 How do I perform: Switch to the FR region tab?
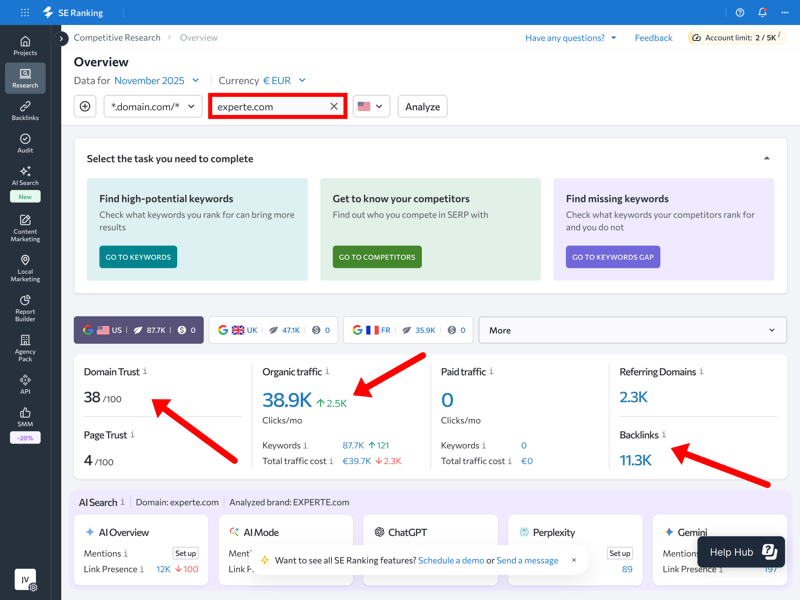(408, 330)
